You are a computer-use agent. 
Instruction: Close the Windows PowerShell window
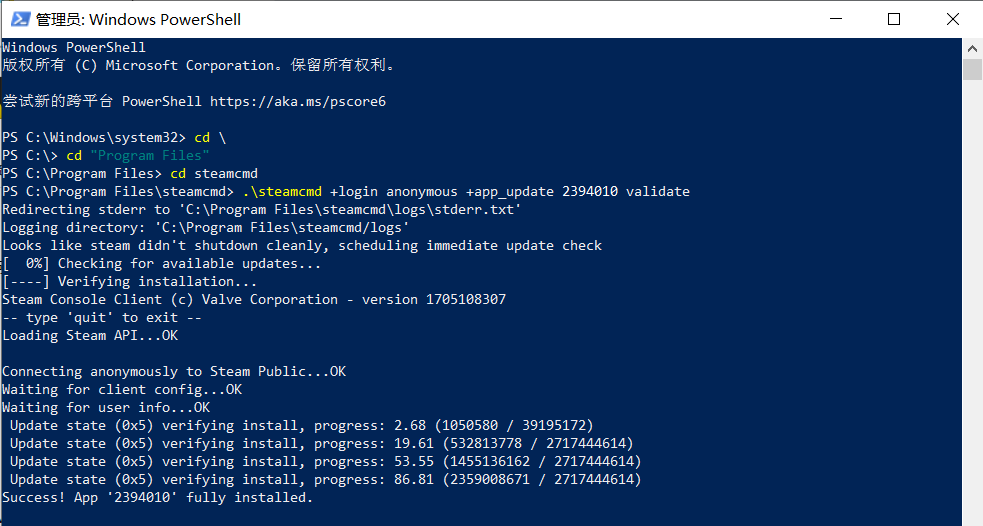(x=952, y=19)
